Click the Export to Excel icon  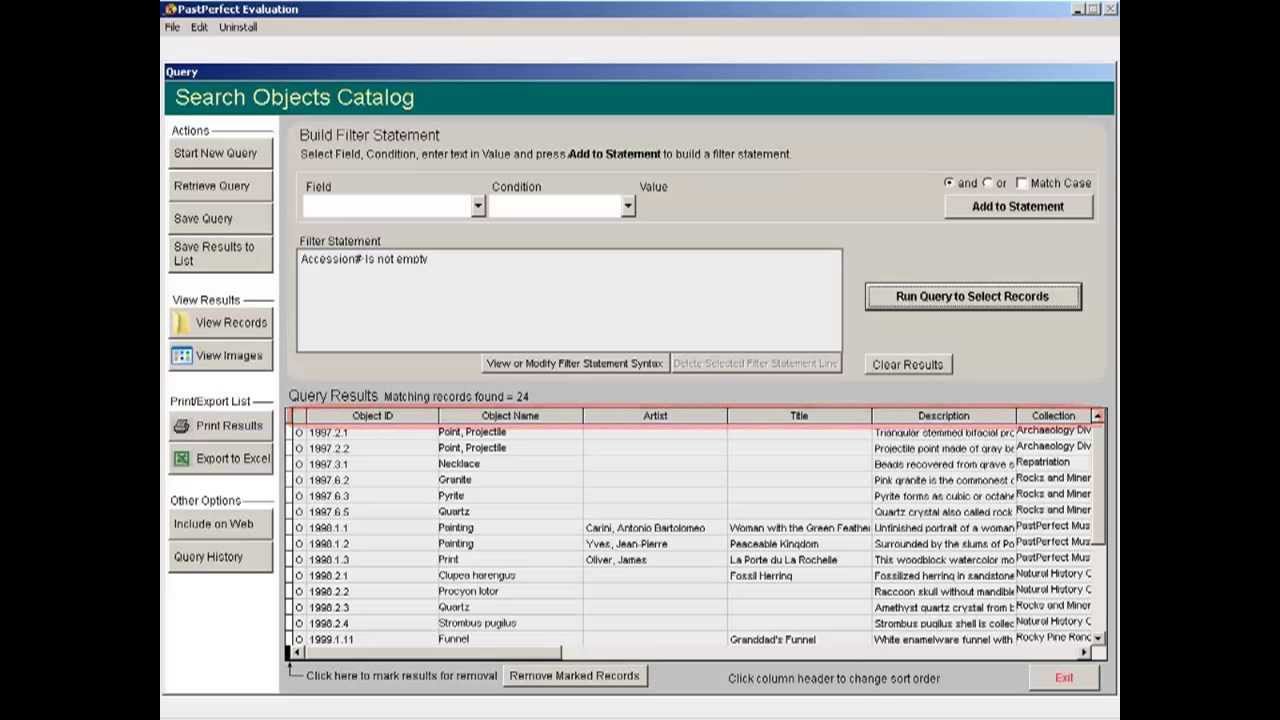[182, 459]
